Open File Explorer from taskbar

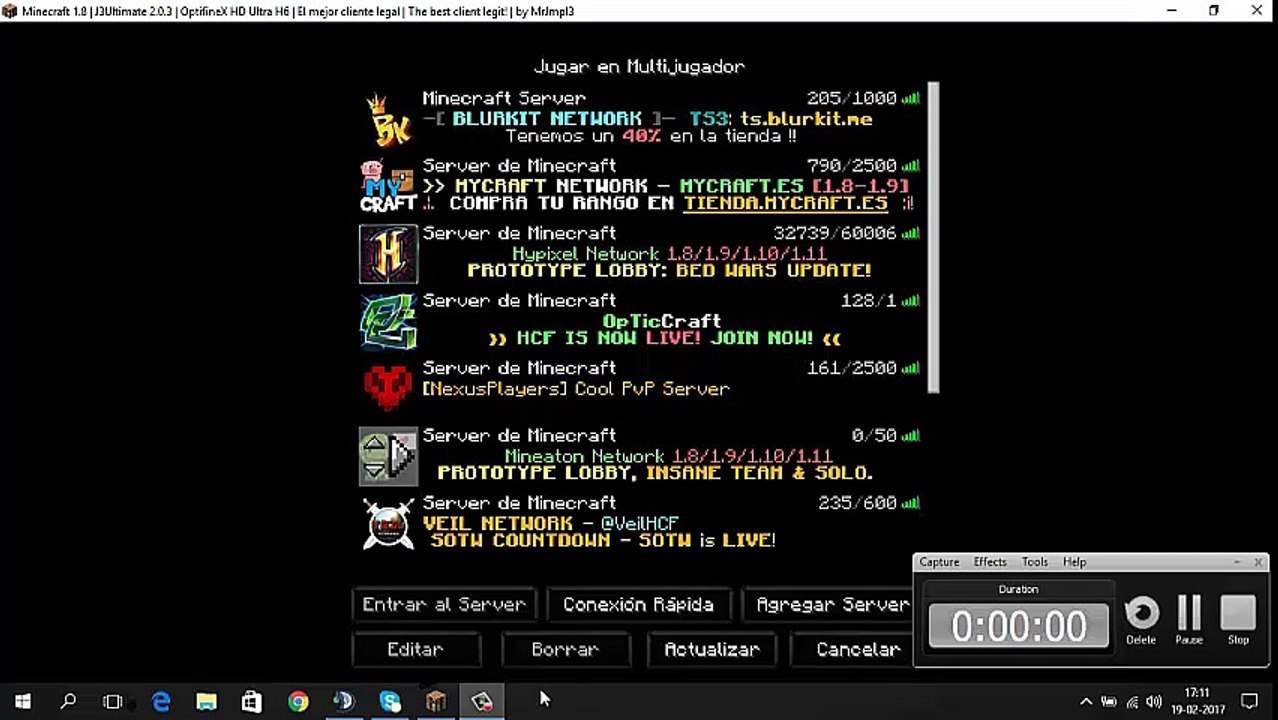coord(206,701)
